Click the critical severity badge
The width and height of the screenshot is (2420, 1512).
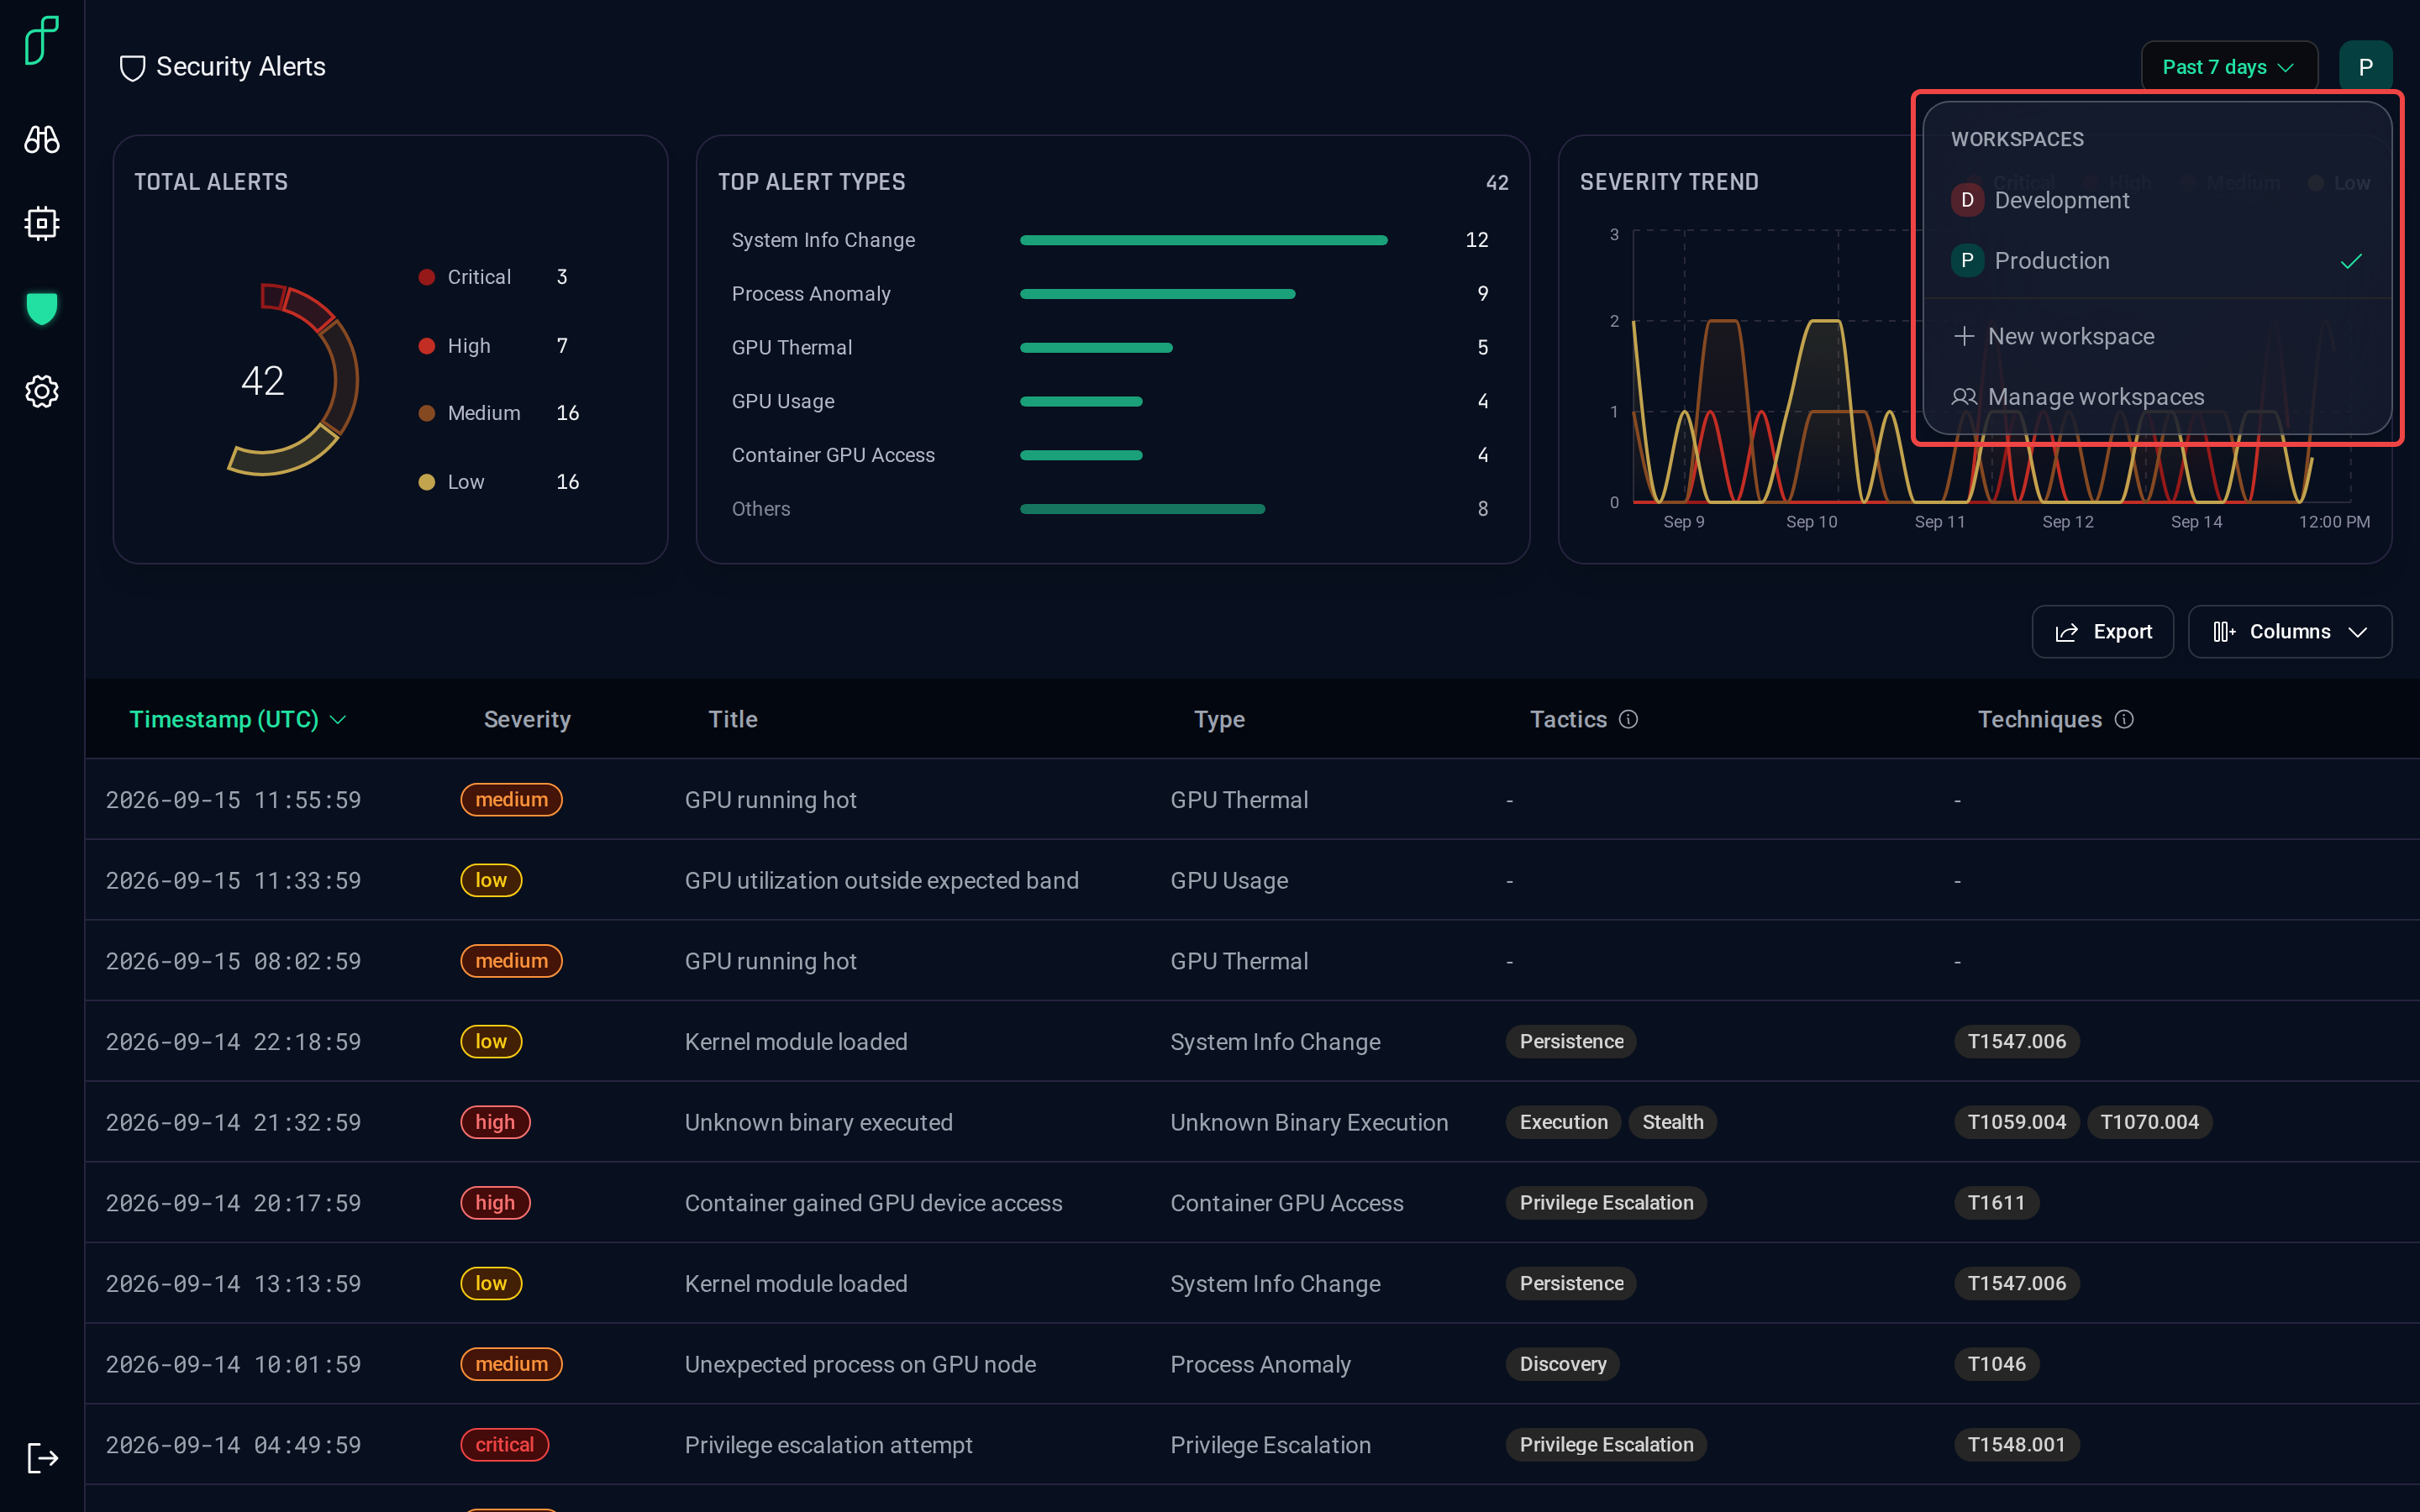pyautogui.click(x=504, y=1445)
